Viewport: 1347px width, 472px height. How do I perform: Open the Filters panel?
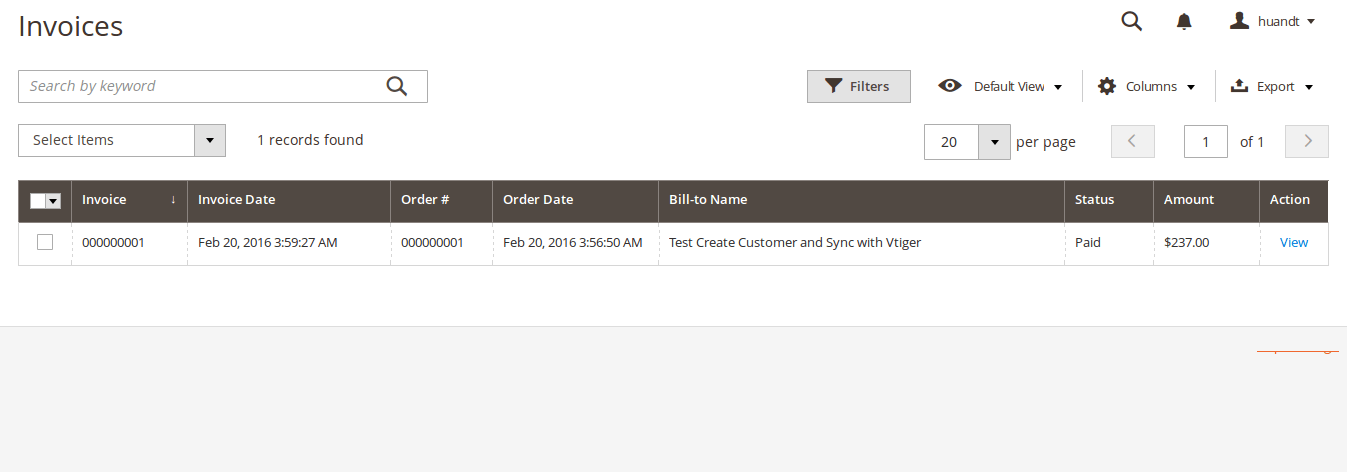[x=858, y=86]
